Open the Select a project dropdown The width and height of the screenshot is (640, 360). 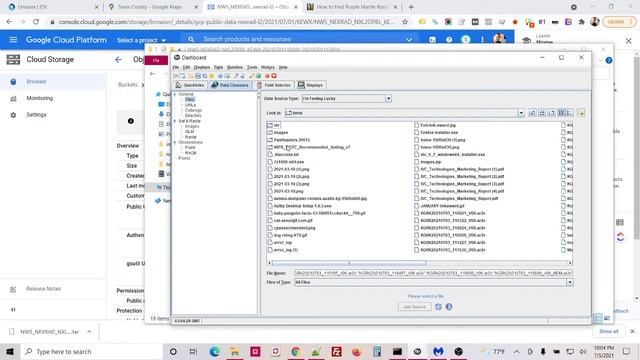coord(141,40)
